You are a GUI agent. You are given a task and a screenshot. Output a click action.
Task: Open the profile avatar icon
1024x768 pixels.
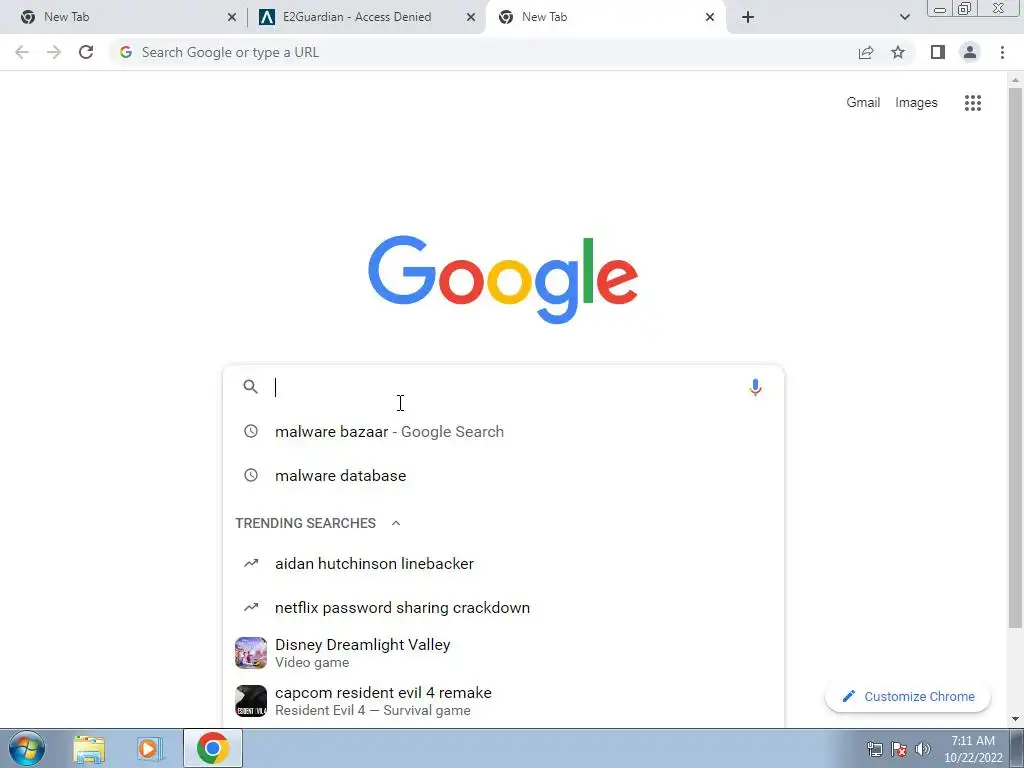point(970,52)
